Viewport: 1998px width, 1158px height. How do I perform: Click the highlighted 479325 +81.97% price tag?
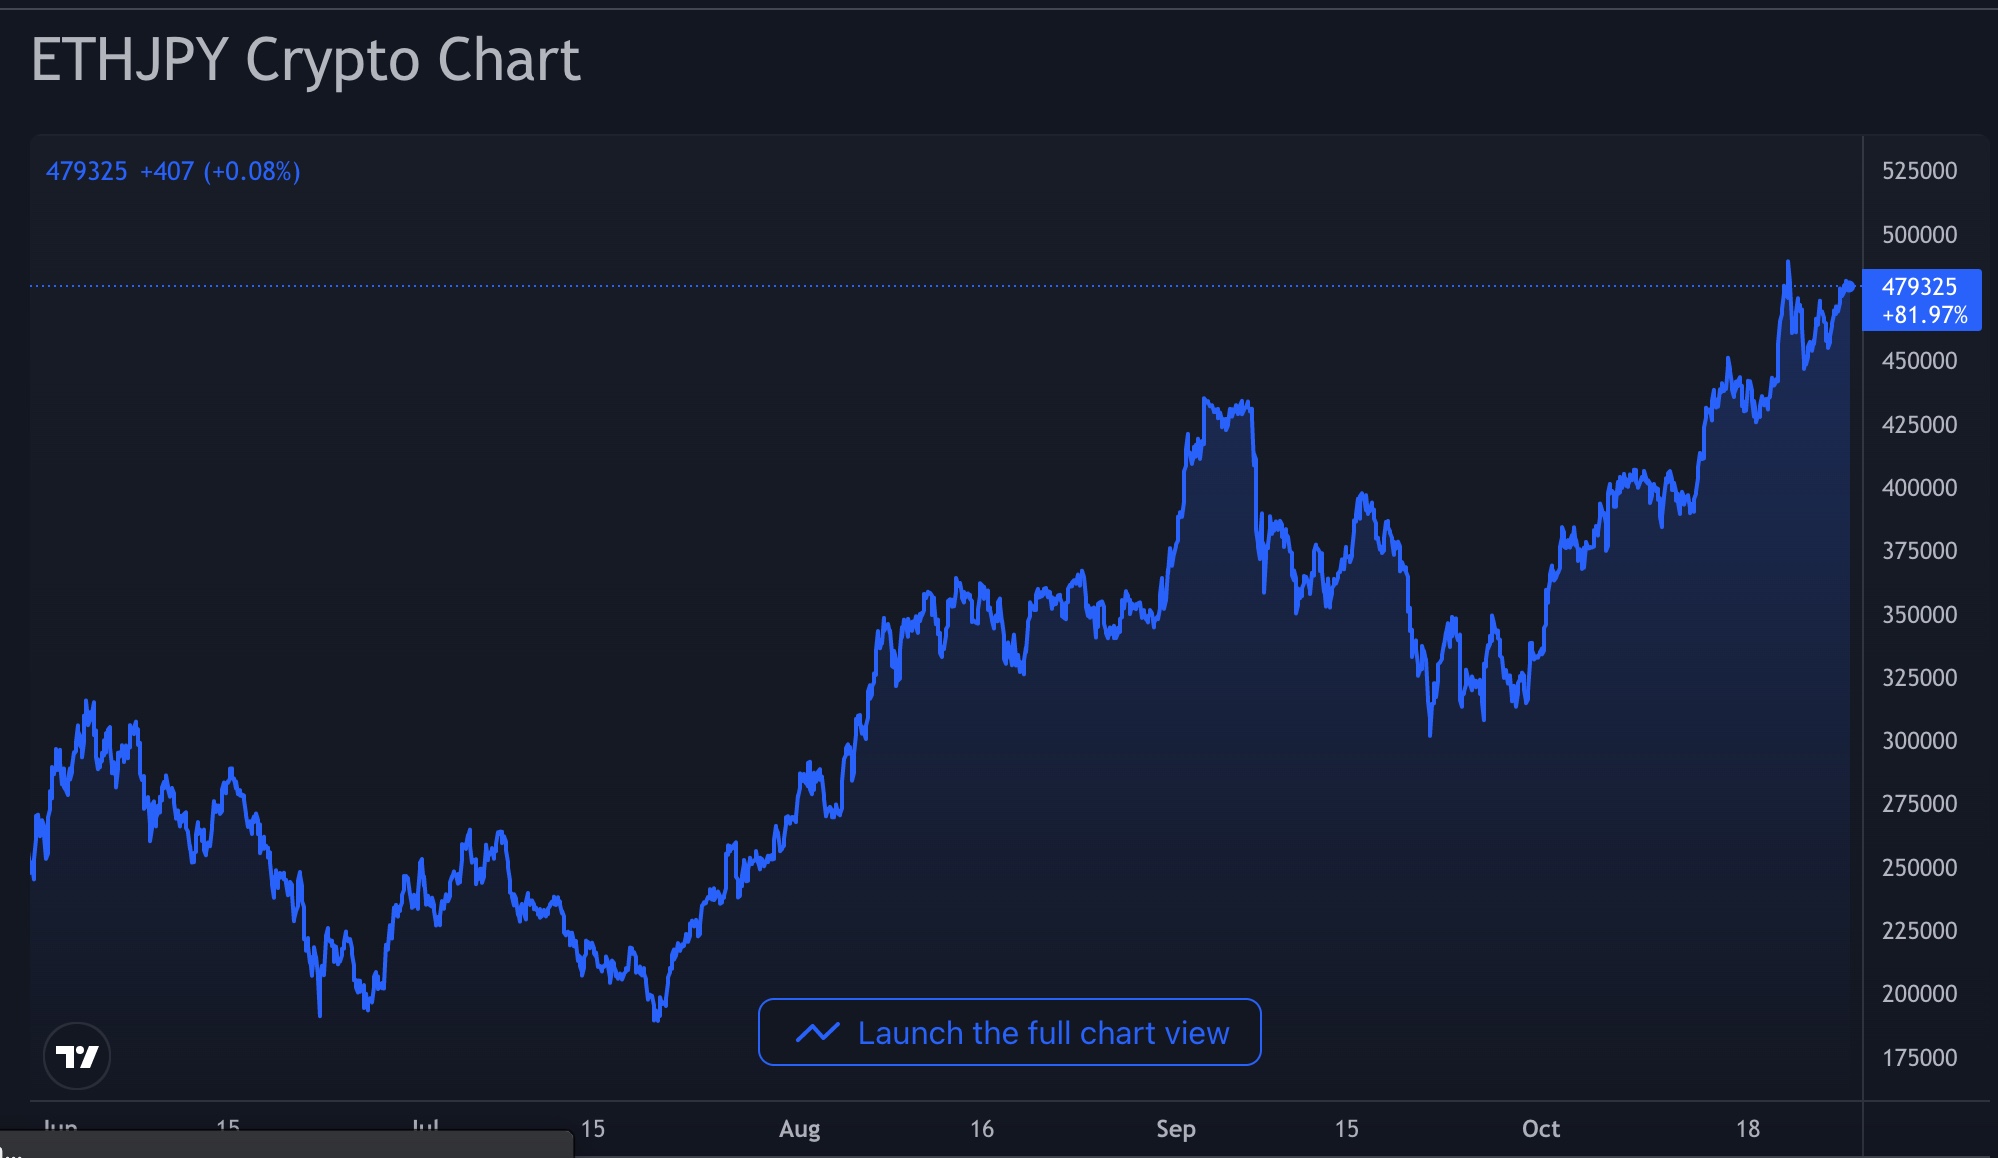(1921, 300)
